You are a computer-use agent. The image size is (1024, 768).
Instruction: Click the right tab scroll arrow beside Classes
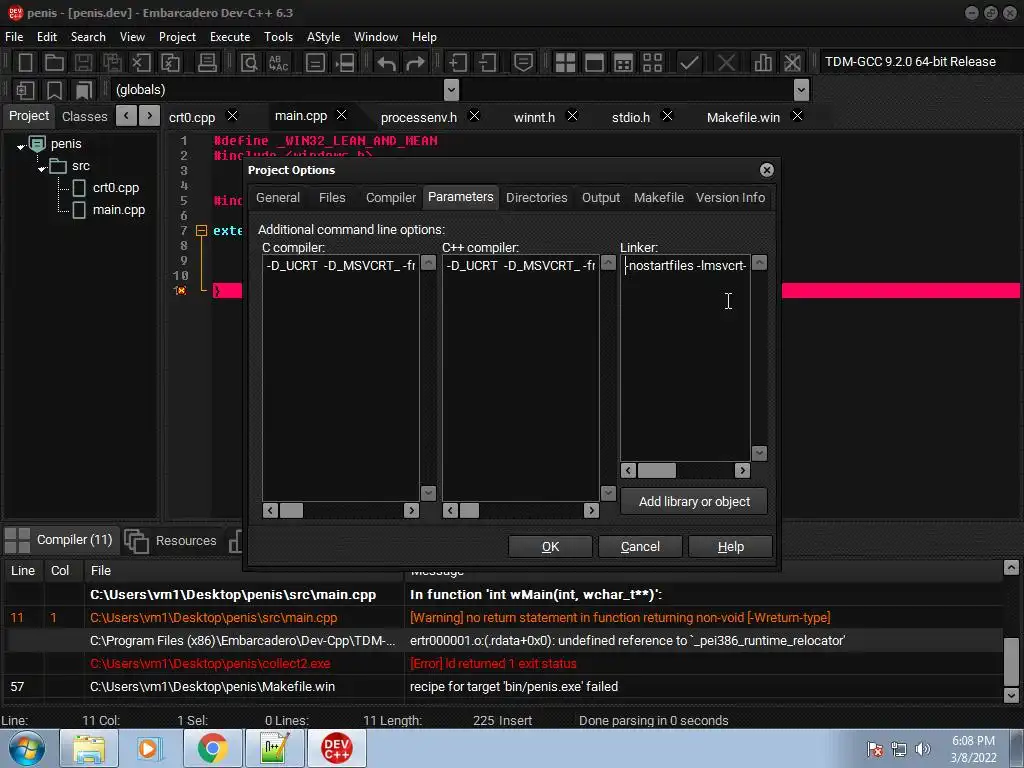tap(150, 116)
